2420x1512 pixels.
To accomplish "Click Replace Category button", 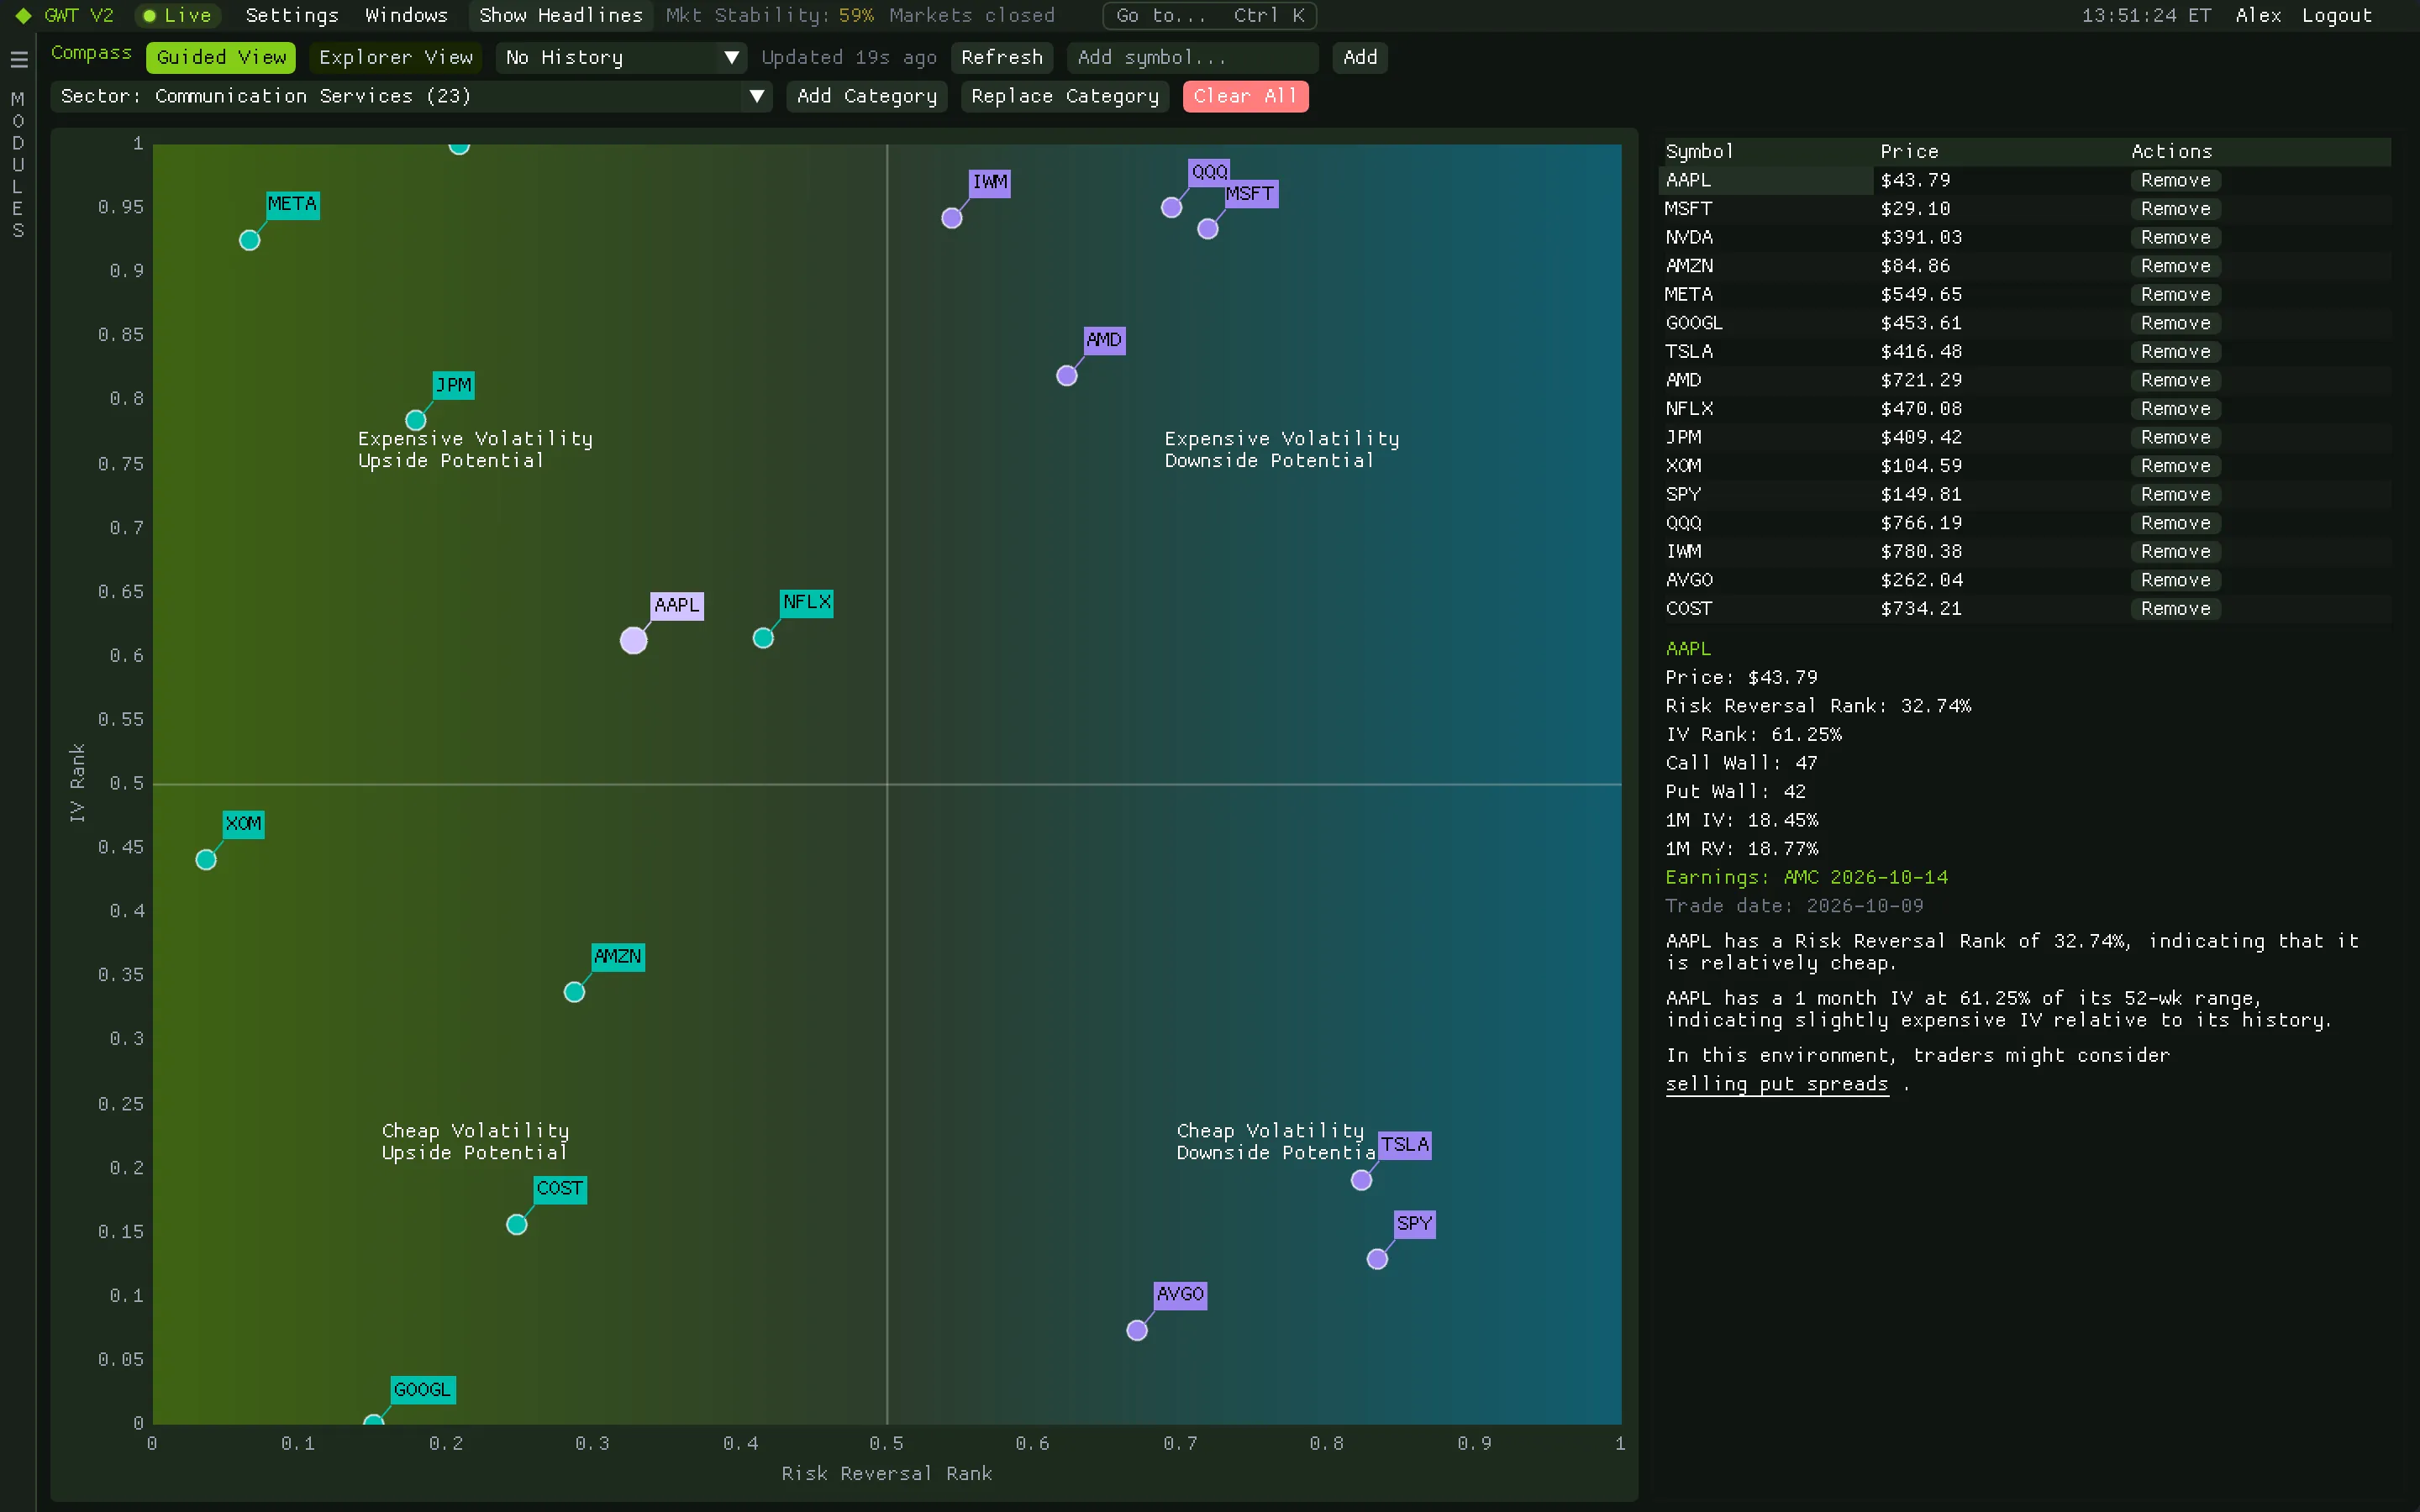I will click(x=1065, y=97).
